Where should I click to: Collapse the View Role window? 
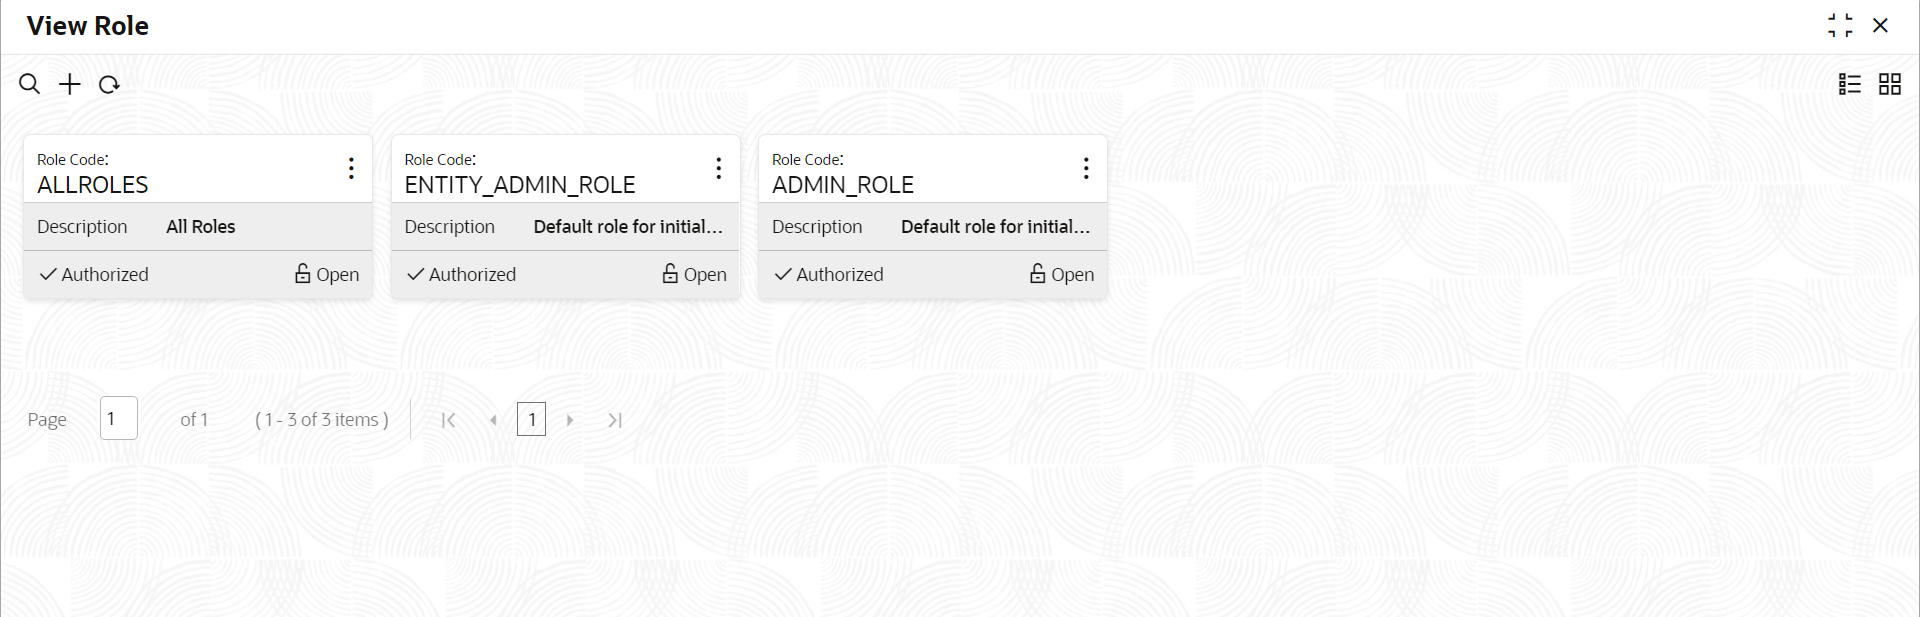pyautogui.click(x=1840, y=26)
